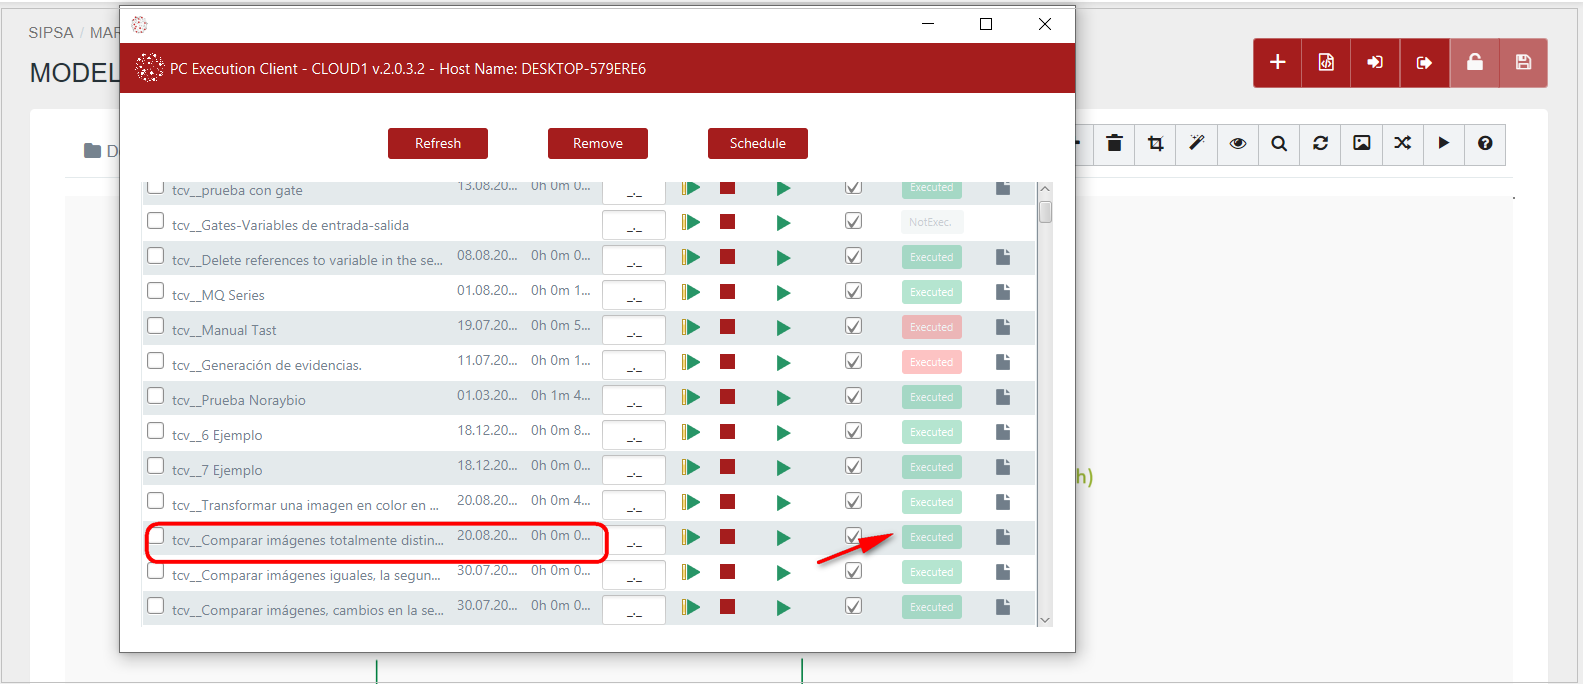Select the crop tool icon
Image resolution: width=1583 pixels, height=684 pixels.
[1156, 144]
